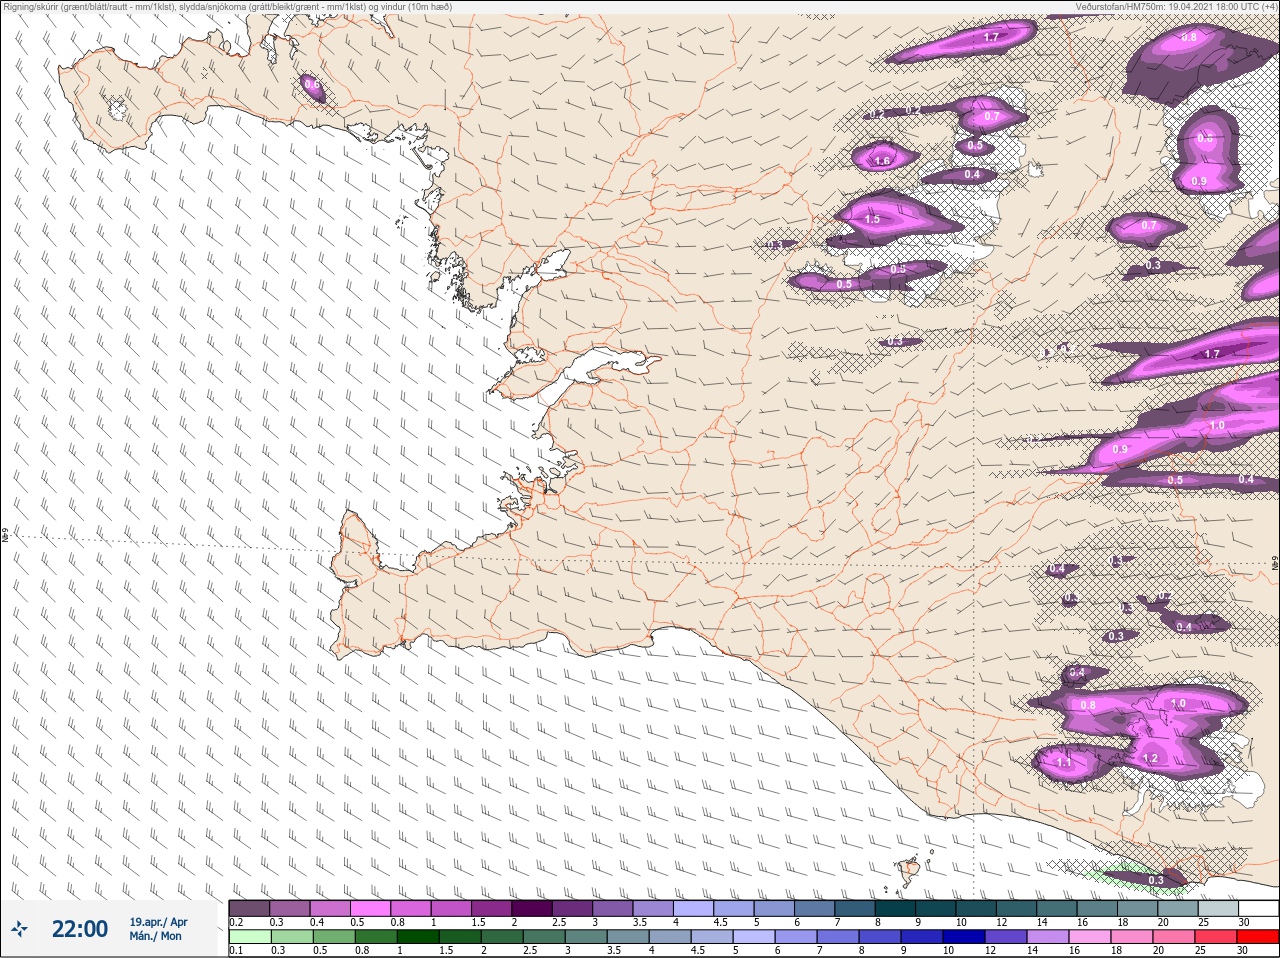Click the dark green 1–1.5 lower legend swatch

coord(418,937)
